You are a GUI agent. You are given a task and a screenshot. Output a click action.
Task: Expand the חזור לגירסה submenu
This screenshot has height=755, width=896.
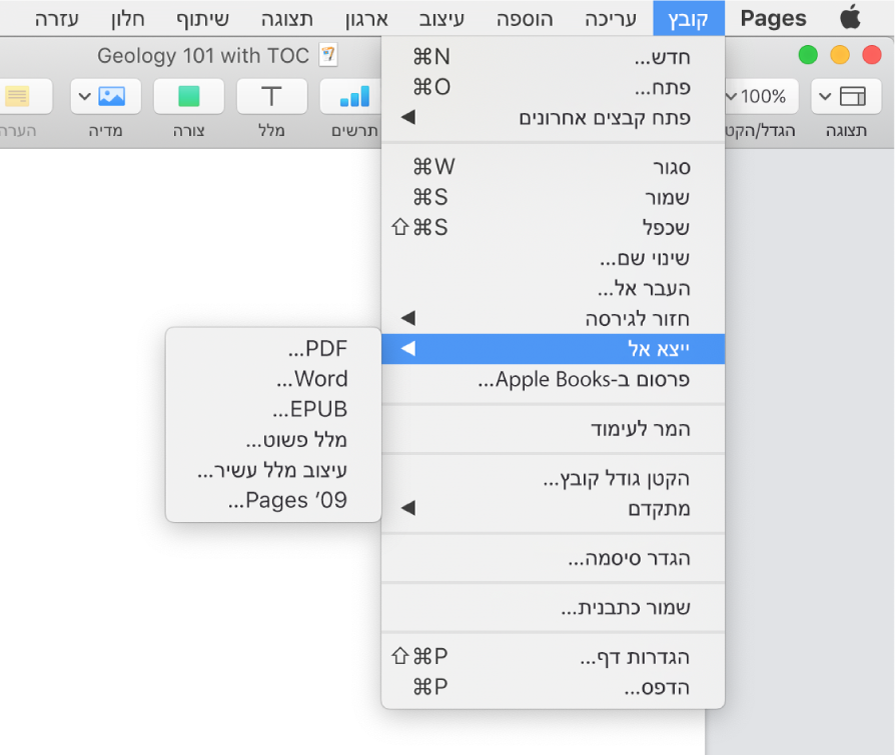[x=553, y=318]
